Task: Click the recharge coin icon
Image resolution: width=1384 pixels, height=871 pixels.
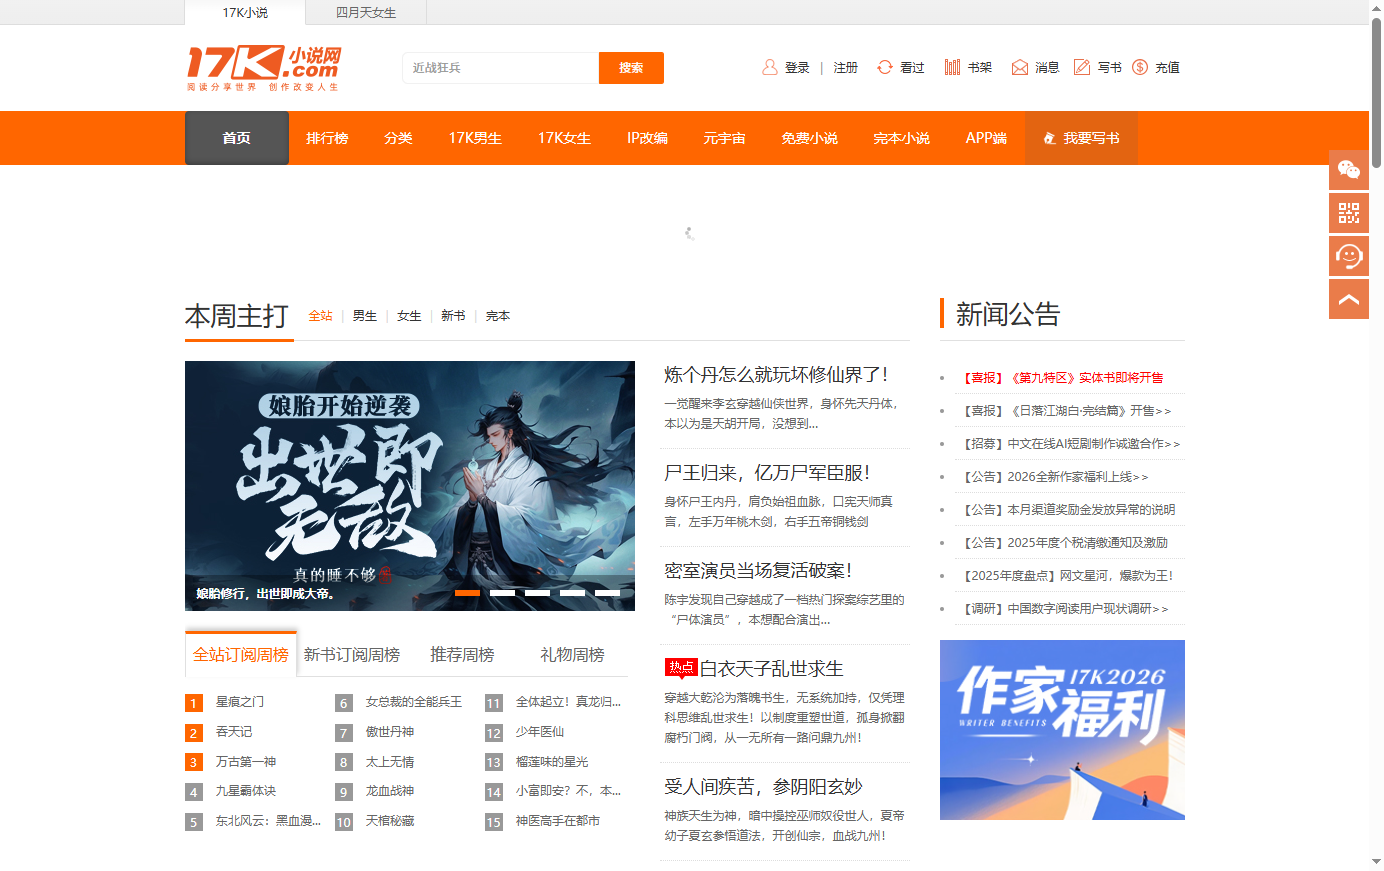Action: (x=1140, y=67)
